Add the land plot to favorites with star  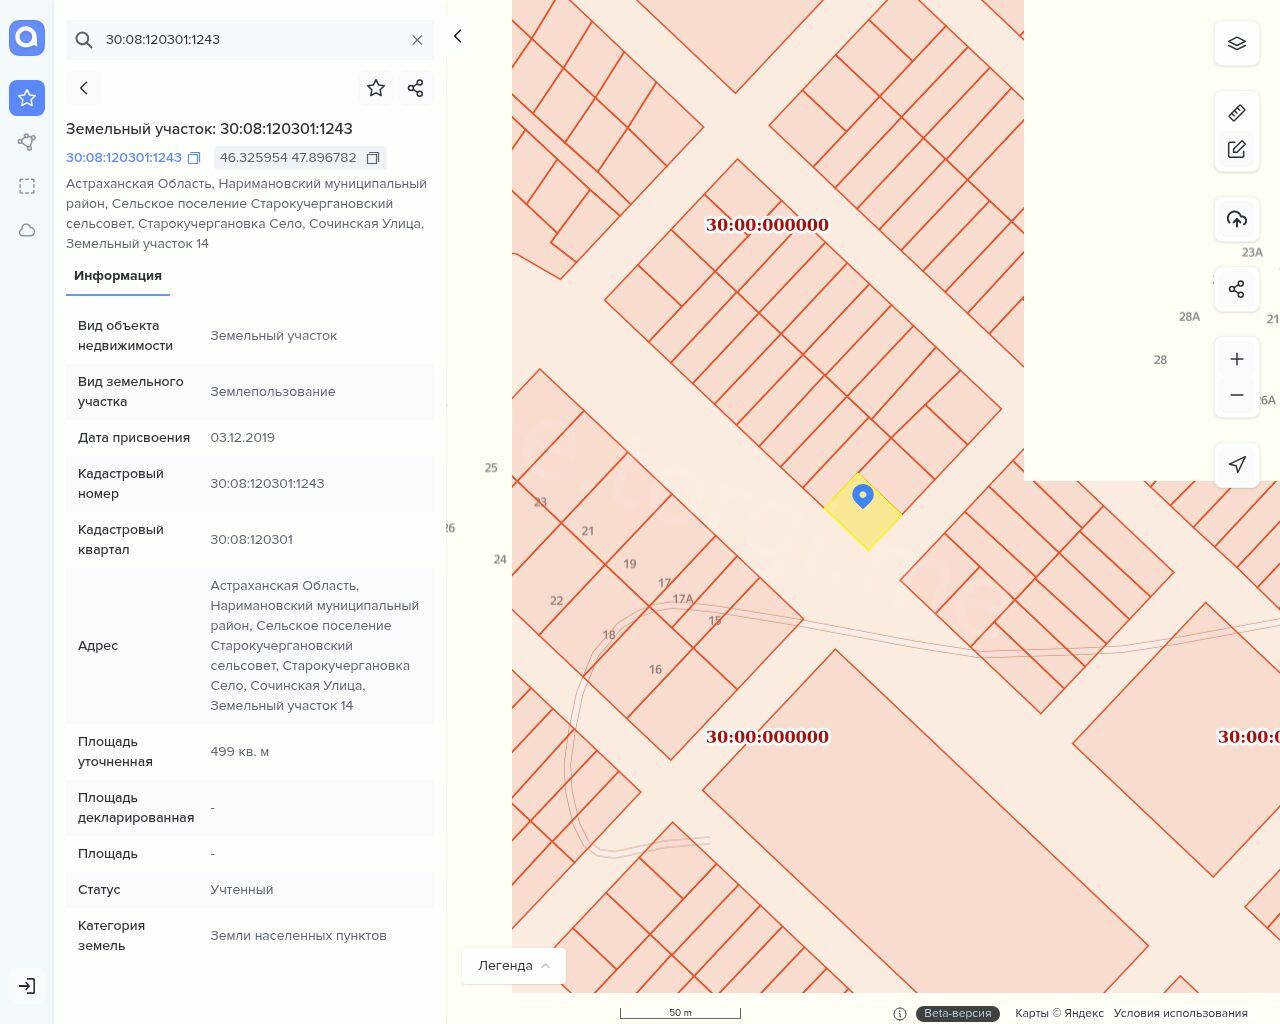[x=376, y=88]
